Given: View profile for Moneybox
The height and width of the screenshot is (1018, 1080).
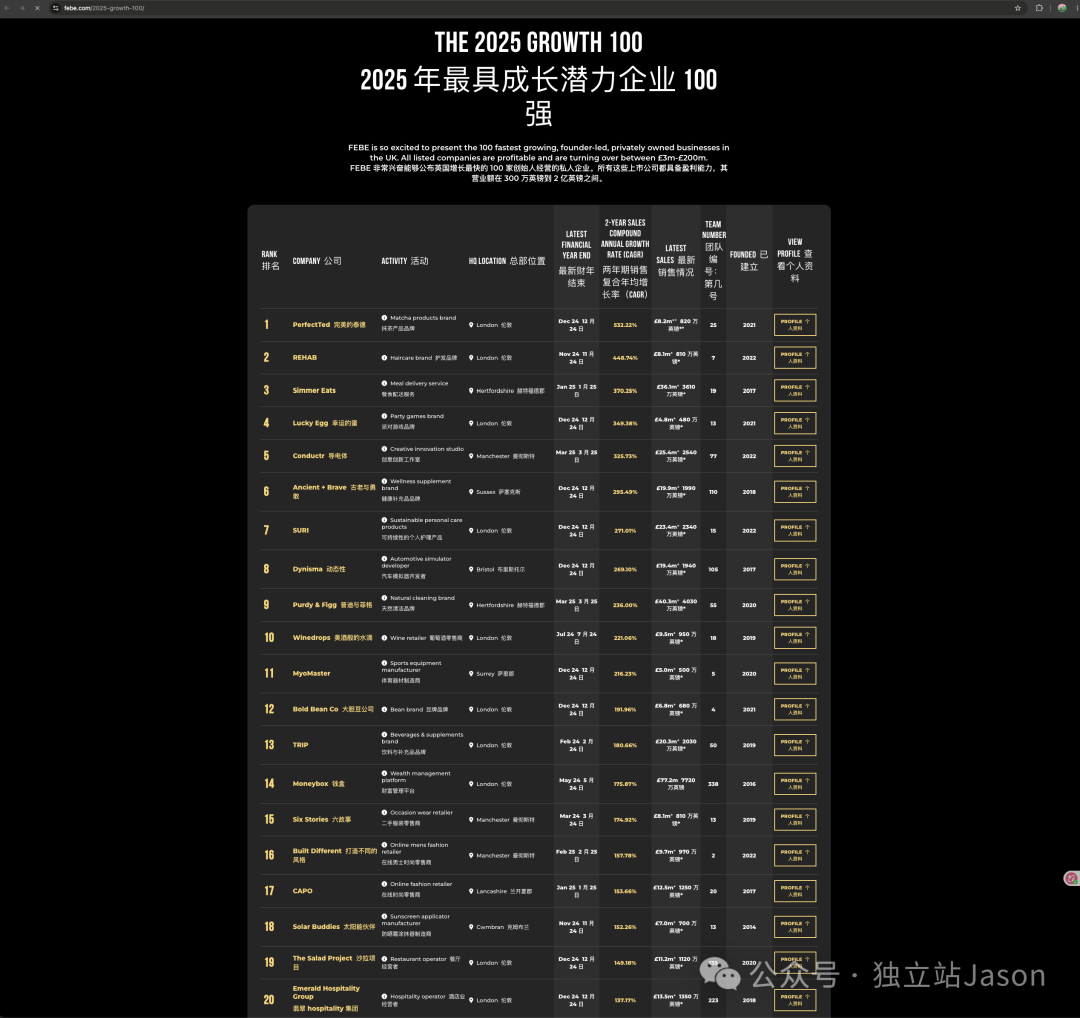Looking at the screenshot, I should click(x=795, y=784).
